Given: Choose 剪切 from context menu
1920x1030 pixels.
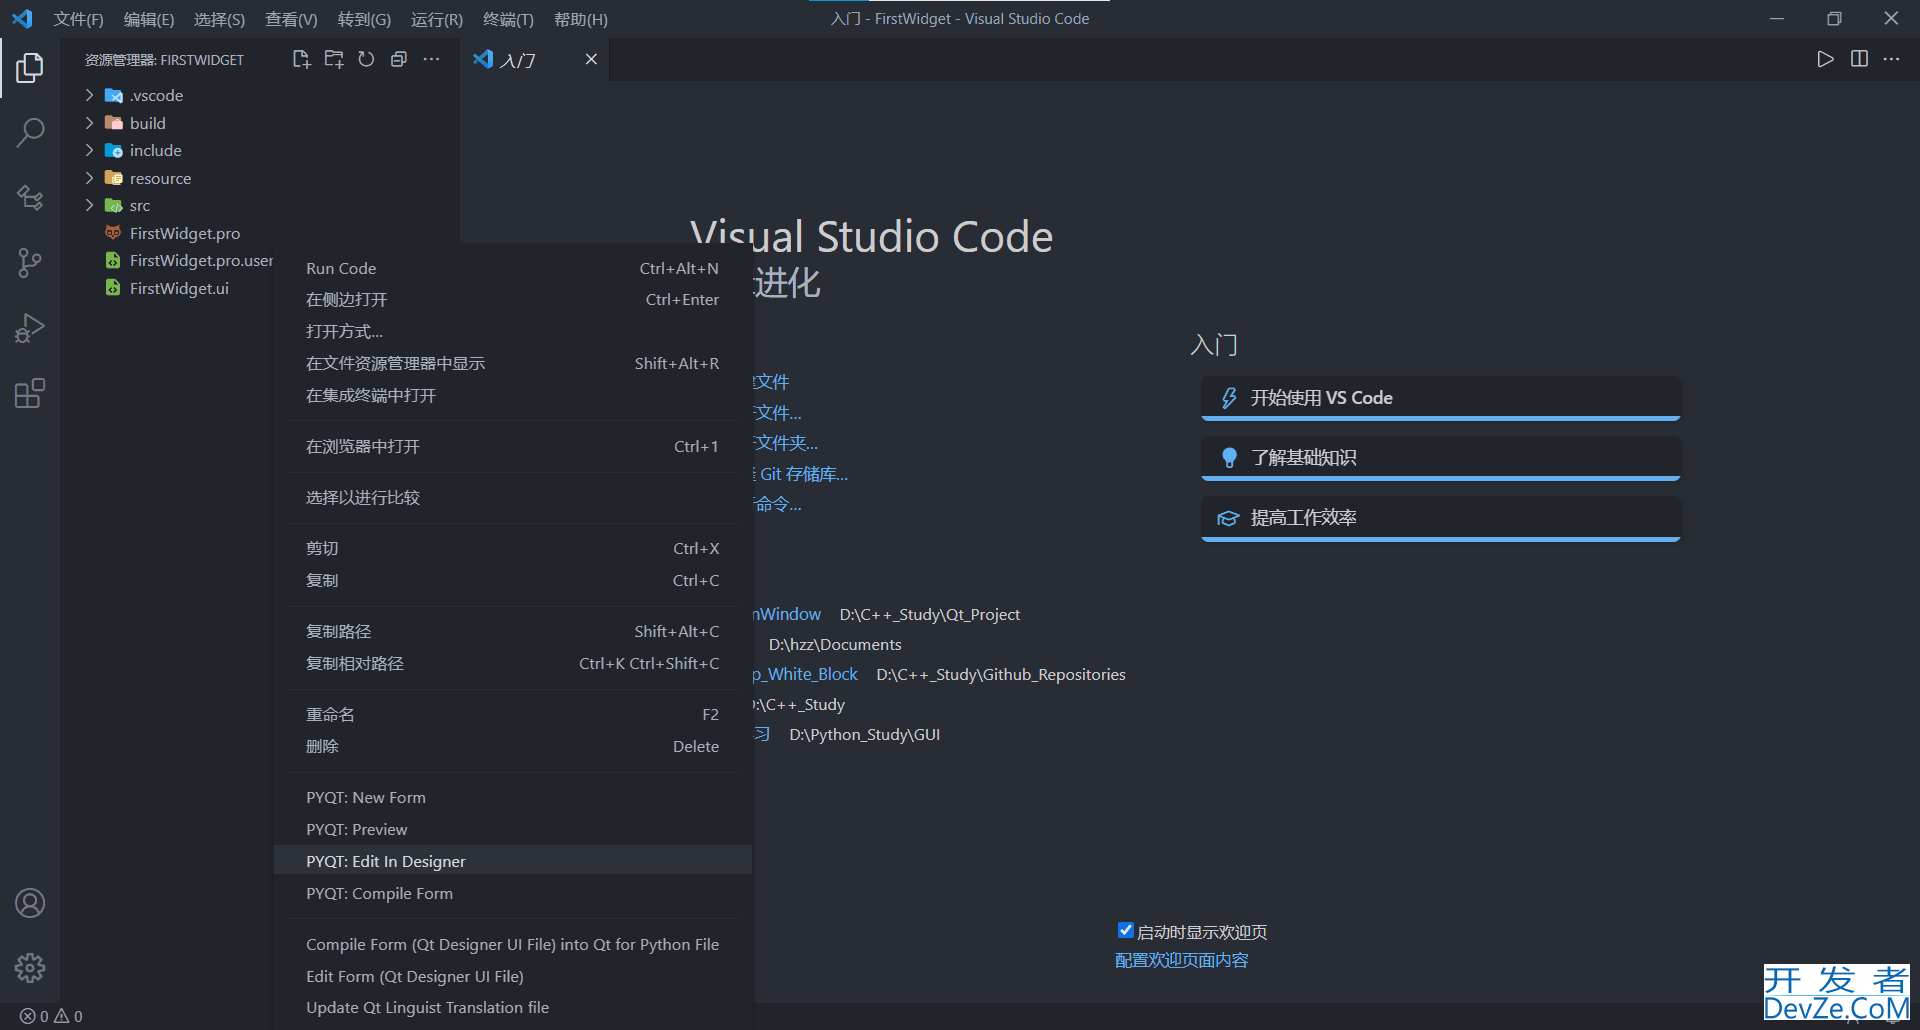Looking at the screenshot, I should coord(512,548).
